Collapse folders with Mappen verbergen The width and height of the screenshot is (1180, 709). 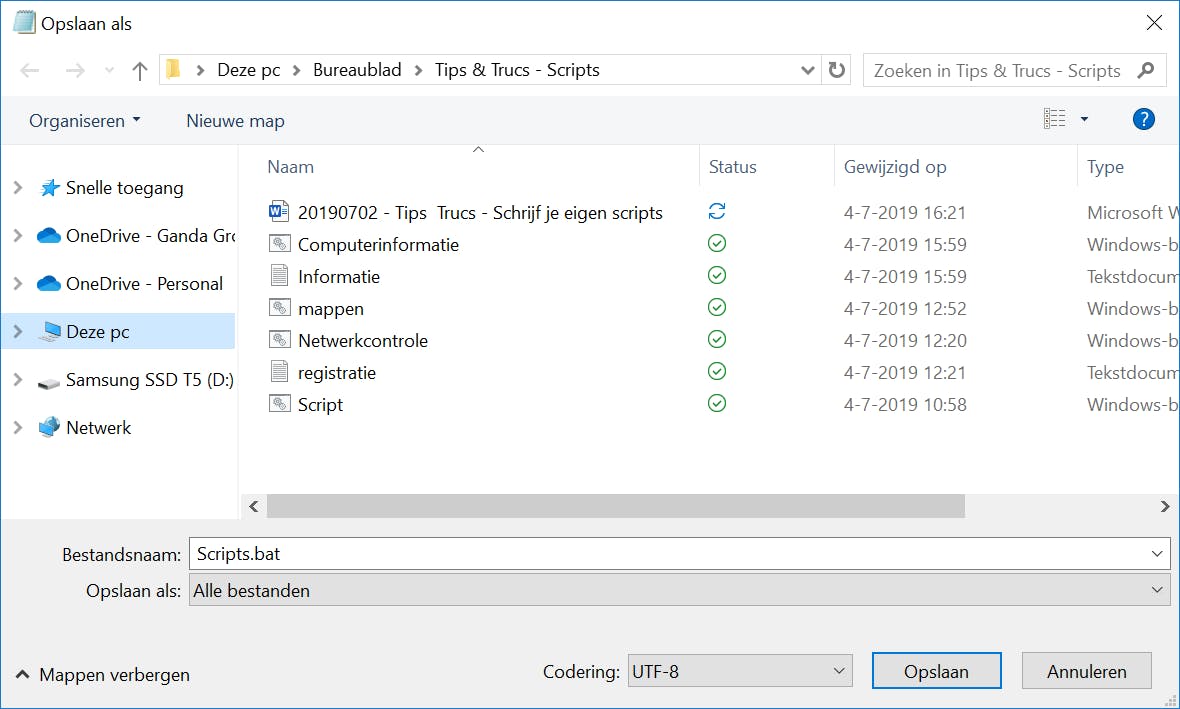click(x=103, y=675)
